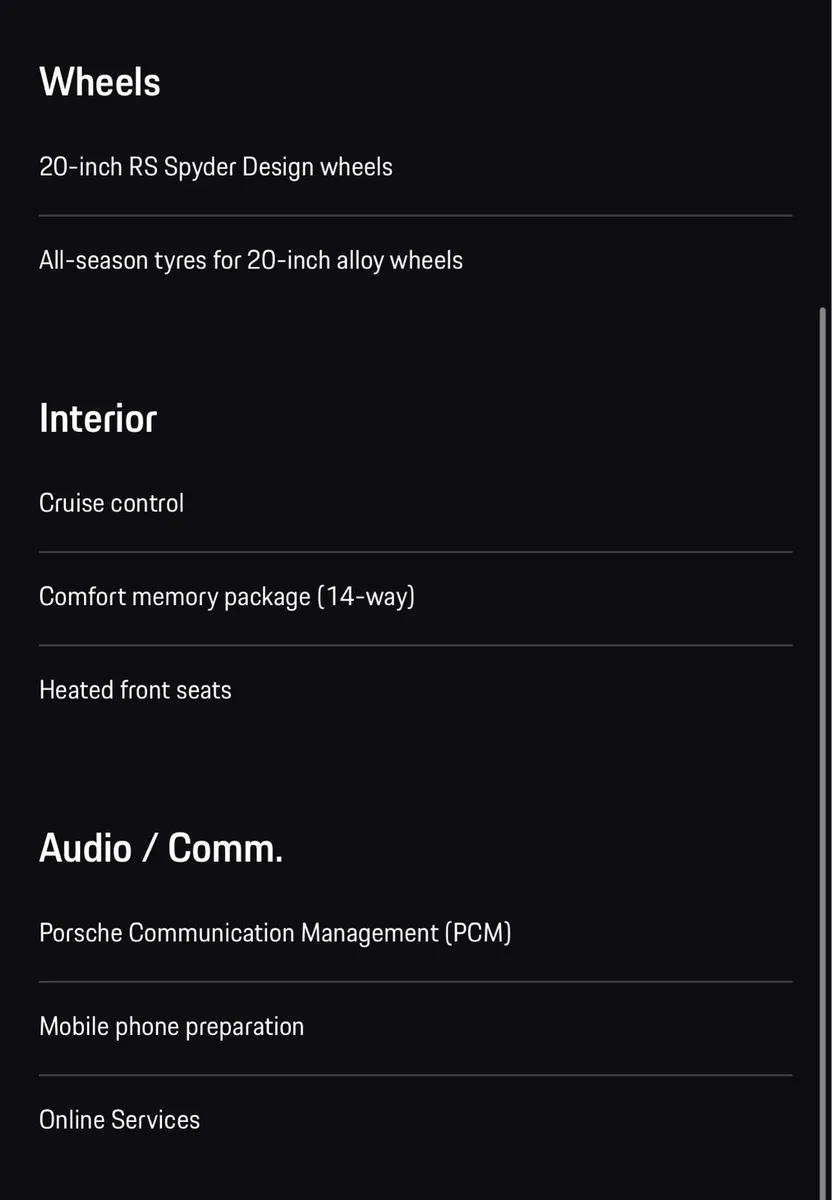
Task: Click the Audio / Comm. section heading
Action: (x=161, y=848)
